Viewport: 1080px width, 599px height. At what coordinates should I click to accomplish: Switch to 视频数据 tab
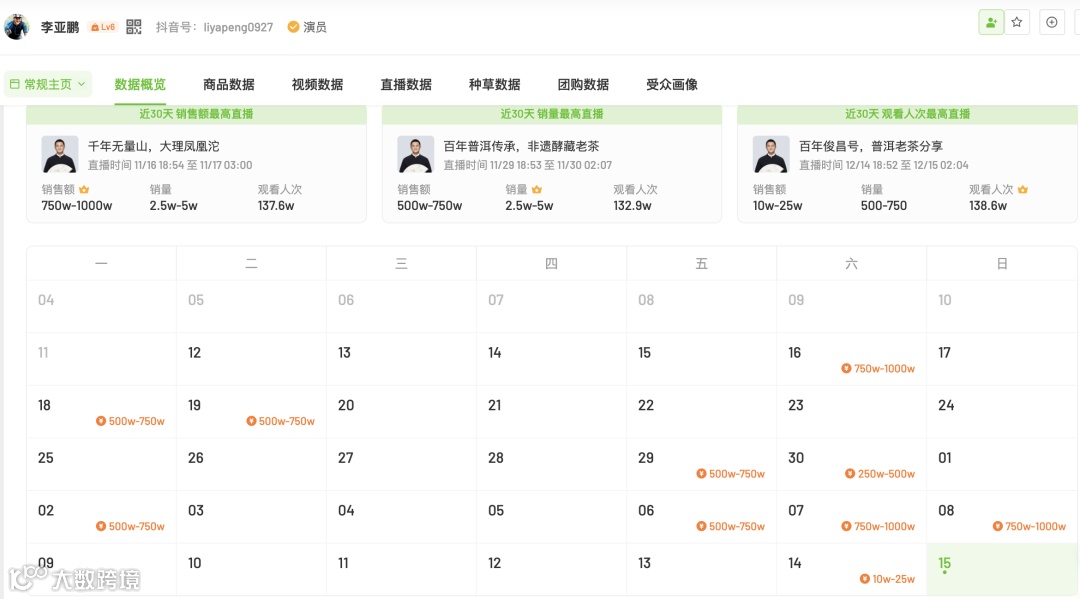pos(318,85)
